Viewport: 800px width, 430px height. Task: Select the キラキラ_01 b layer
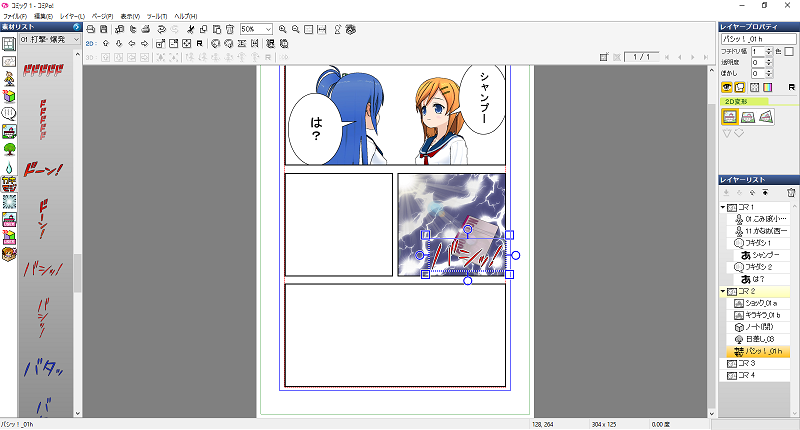pos(758,315)
